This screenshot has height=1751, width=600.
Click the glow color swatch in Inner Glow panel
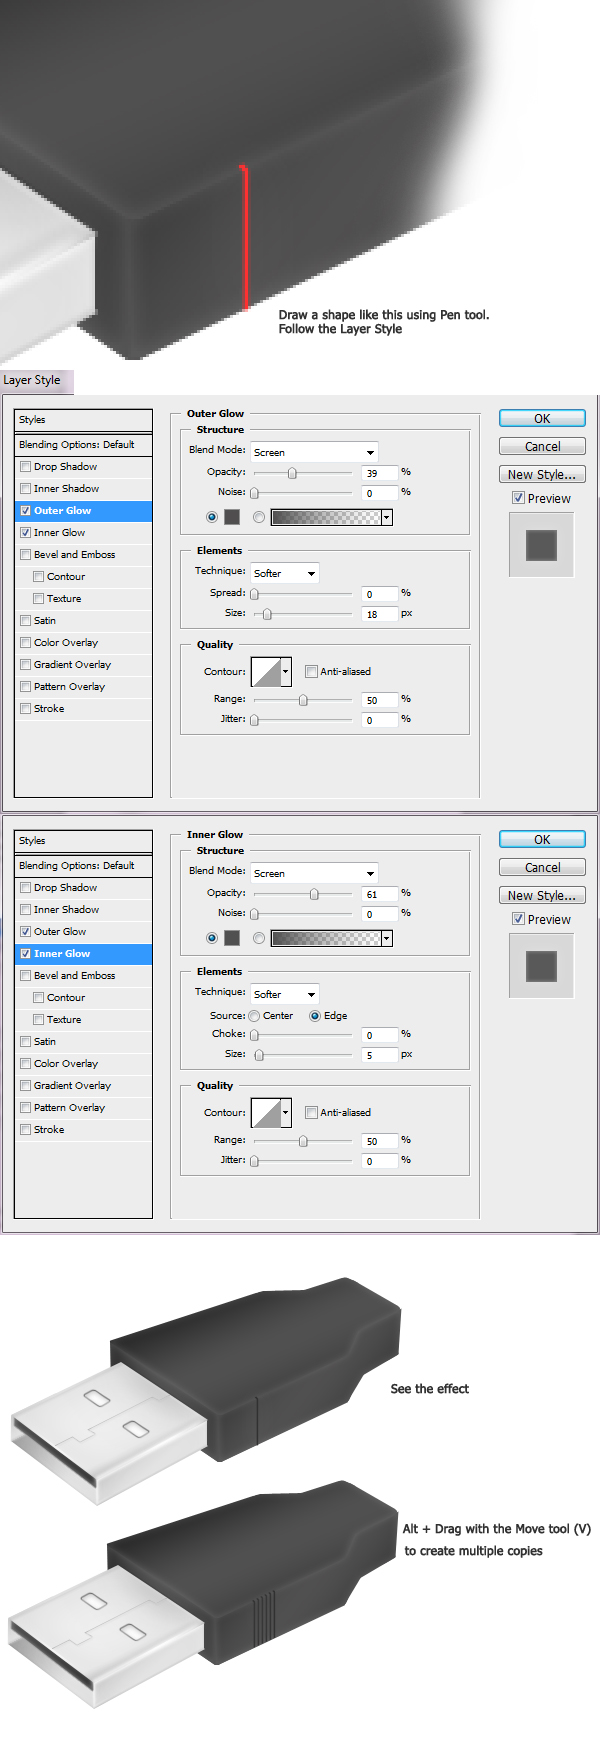point(232,938)
